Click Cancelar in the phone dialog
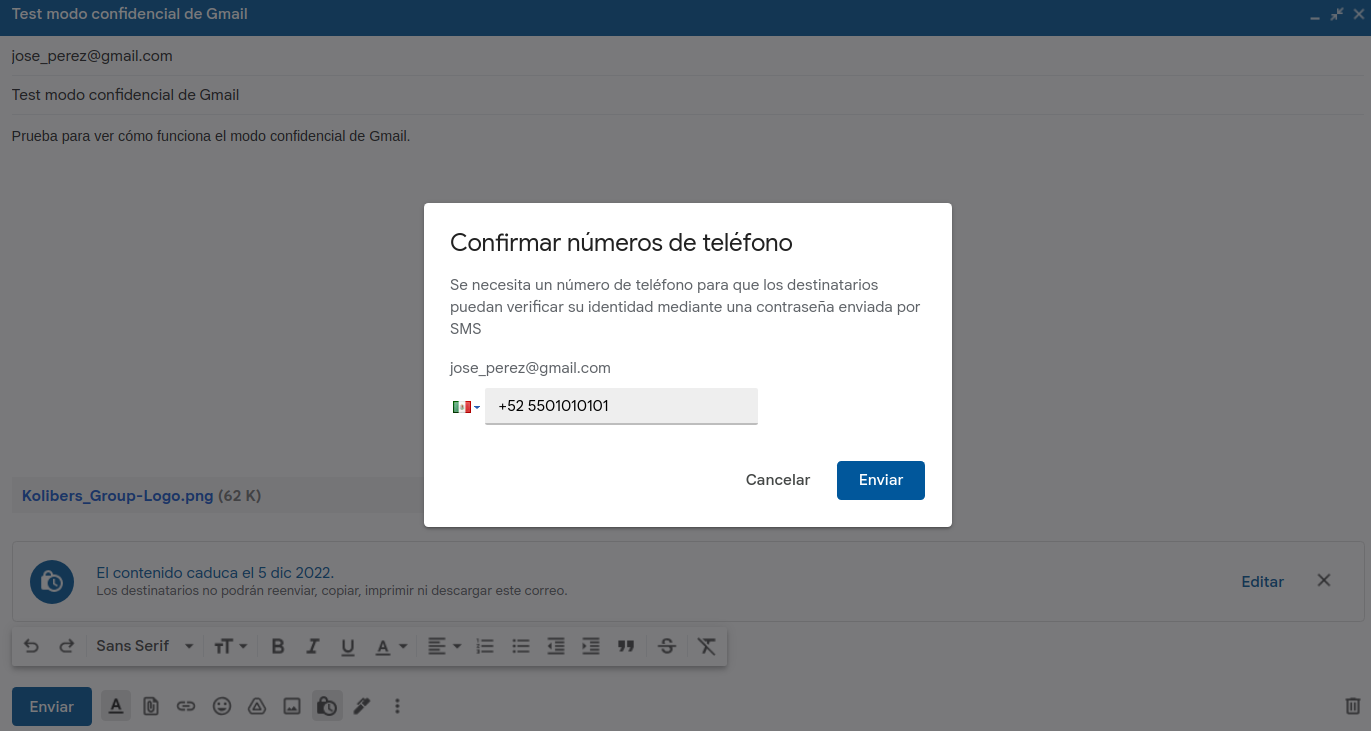1371x731 pixels. pyautogui.click(x=778, y=480)
